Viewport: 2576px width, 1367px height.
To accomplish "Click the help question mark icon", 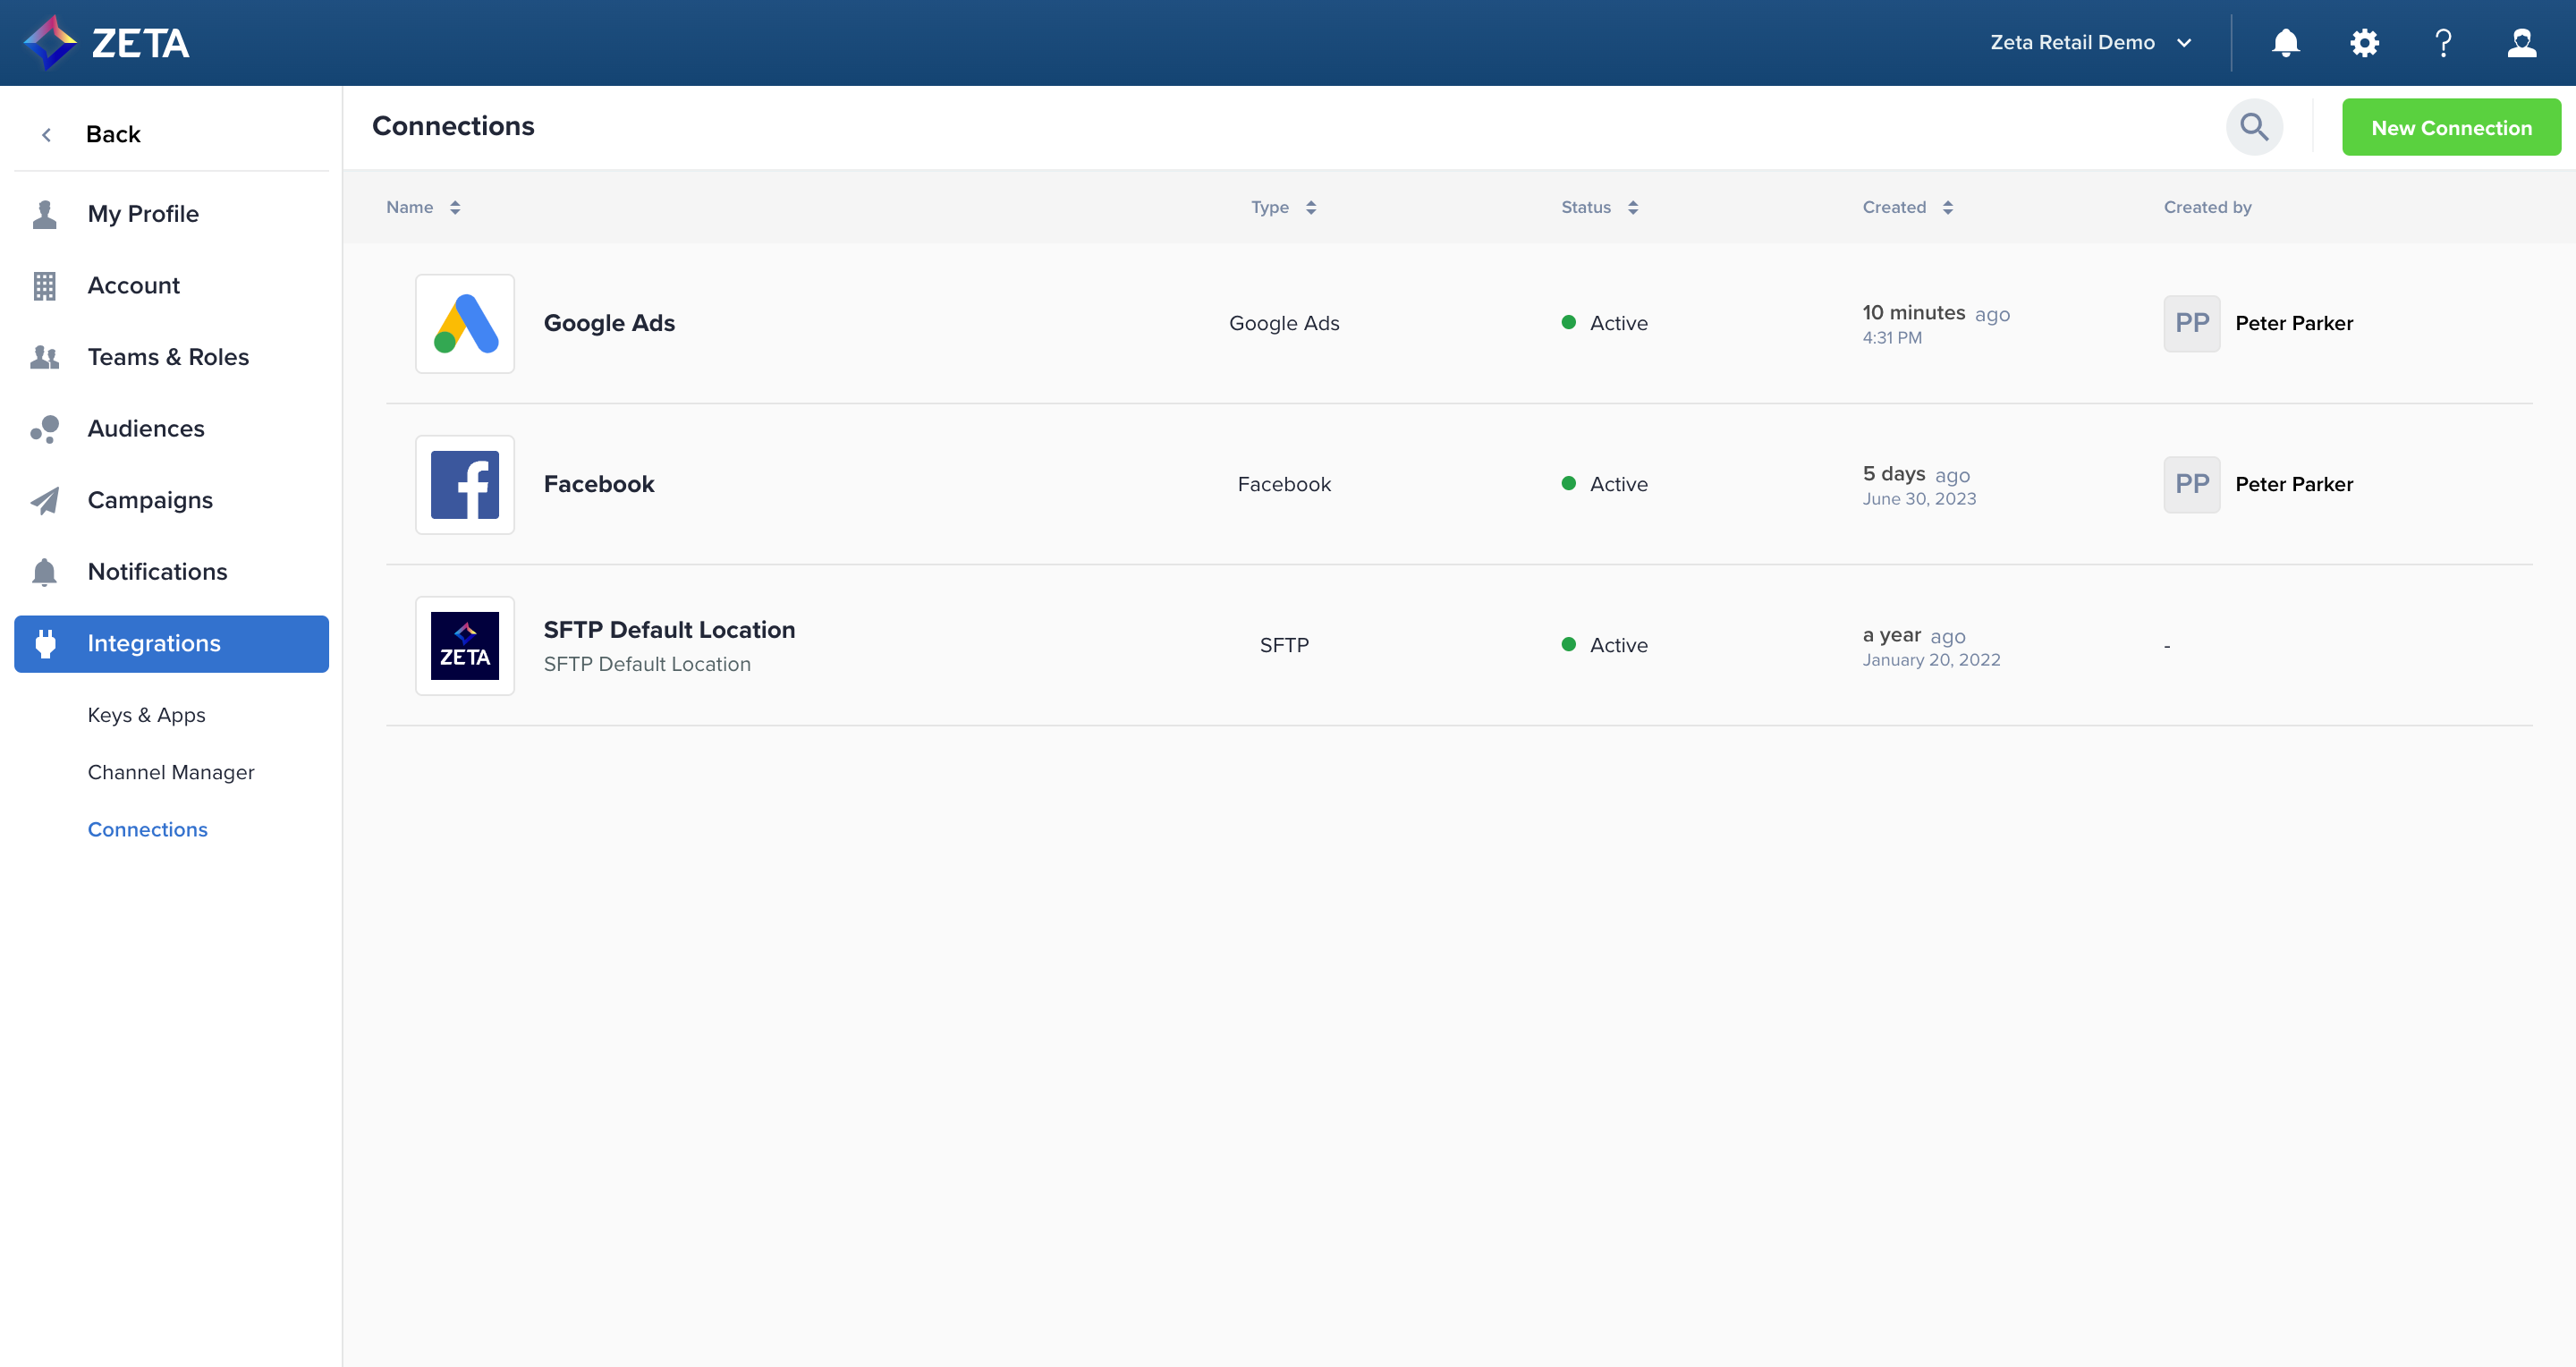I will (x=2443, y=43).
